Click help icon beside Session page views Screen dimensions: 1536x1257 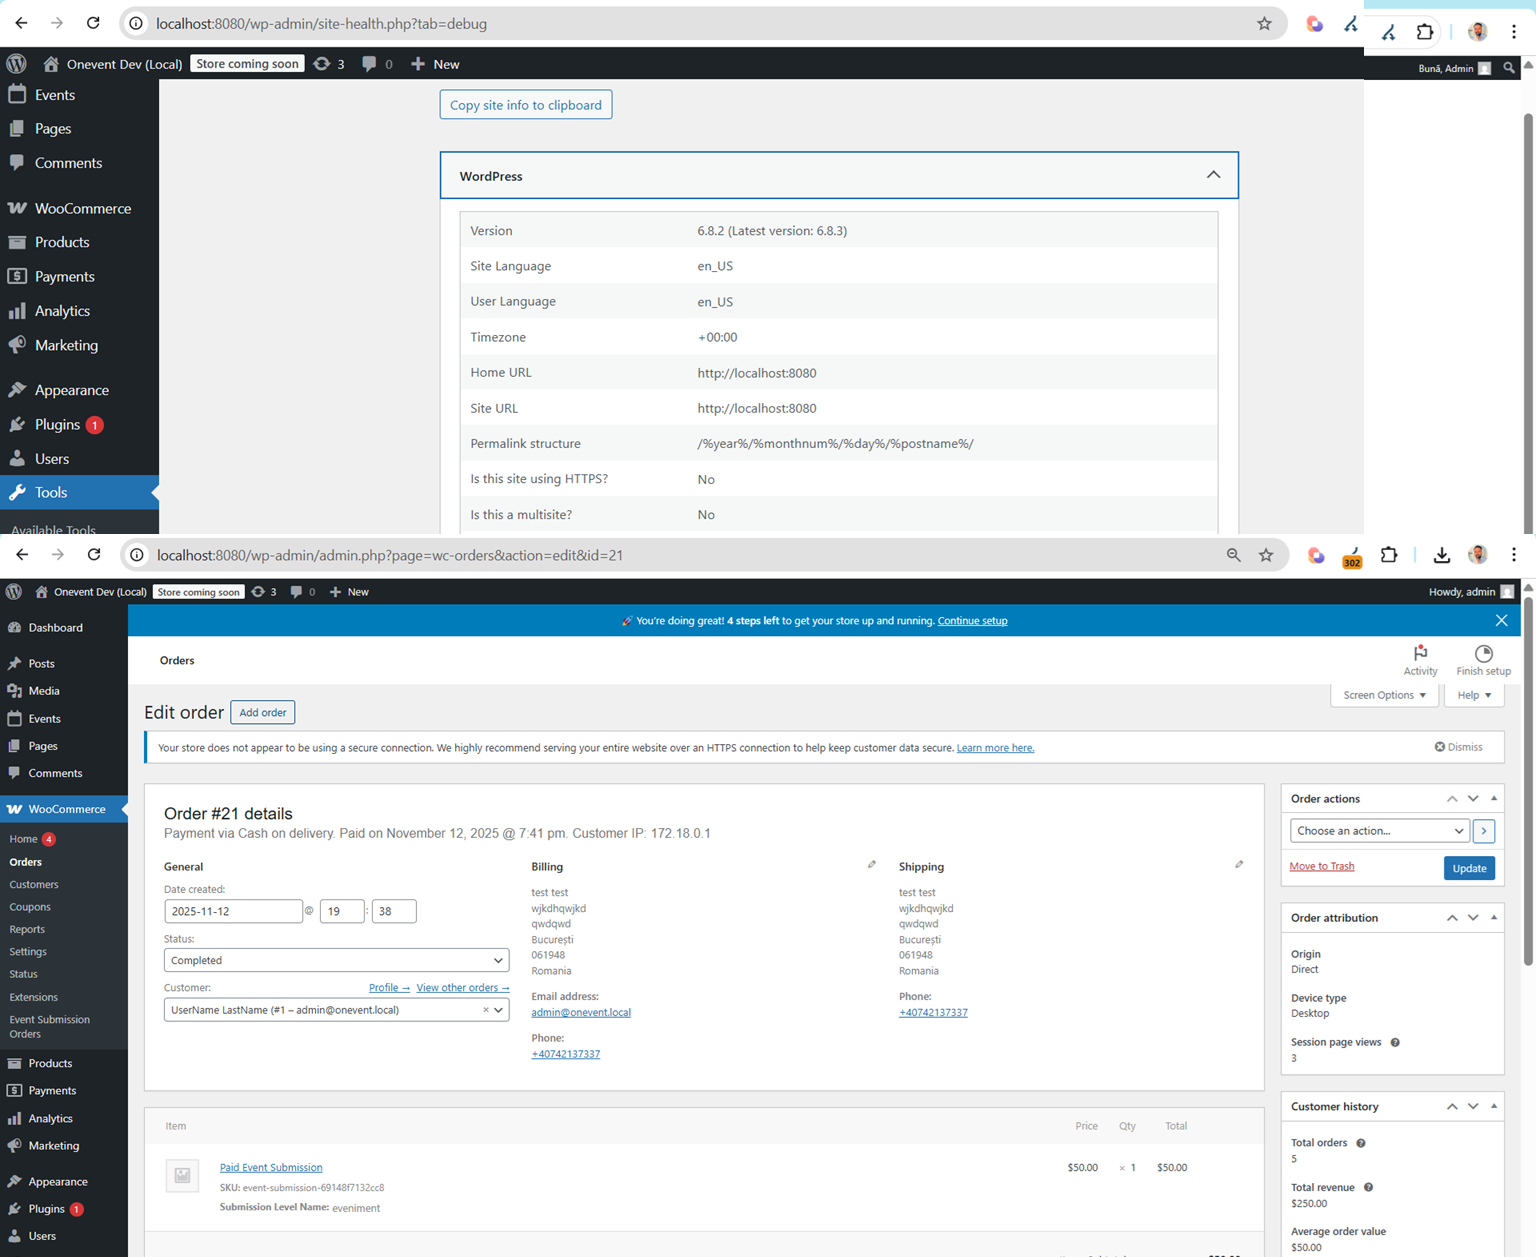[1395, 1042]
